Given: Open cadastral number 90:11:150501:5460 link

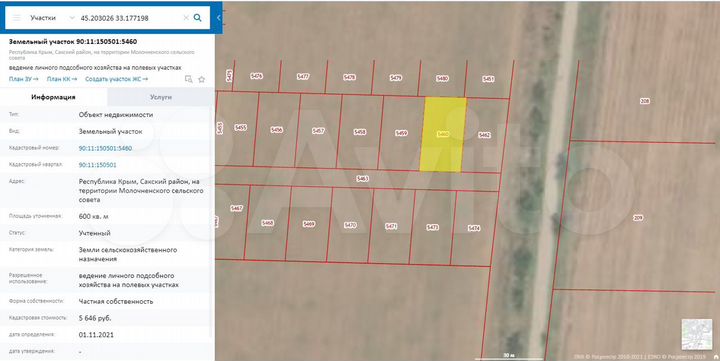Looking at the screenshot, I should pos(105,148).
